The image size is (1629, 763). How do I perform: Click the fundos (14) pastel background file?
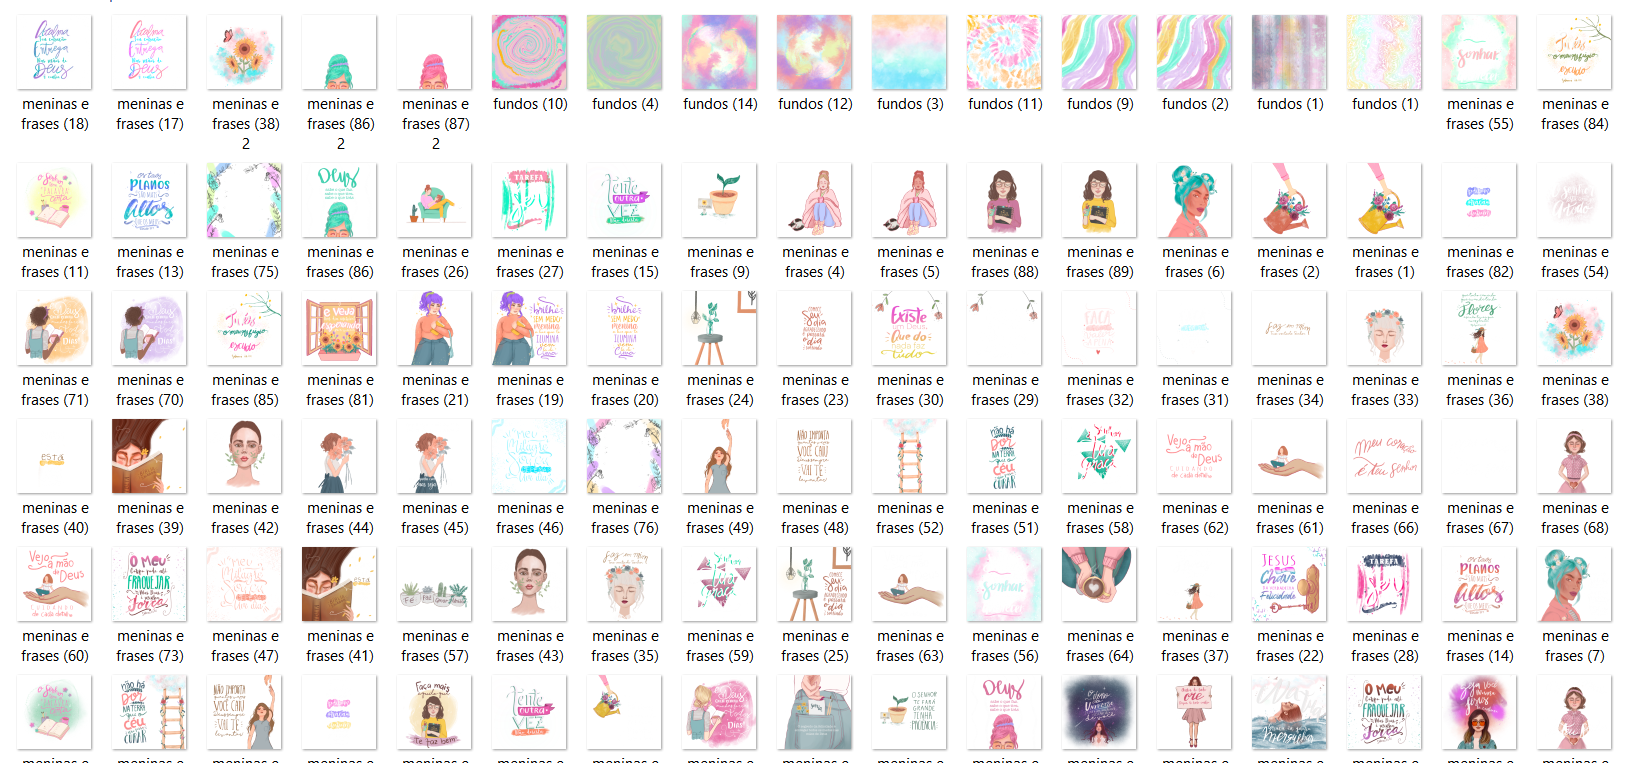719,53
